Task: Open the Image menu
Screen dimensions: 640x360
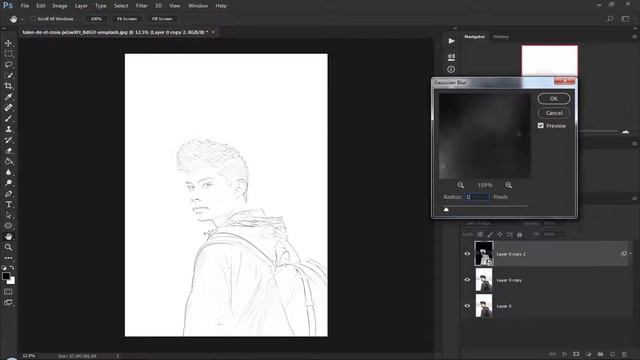Action: (x=60, y=6)
